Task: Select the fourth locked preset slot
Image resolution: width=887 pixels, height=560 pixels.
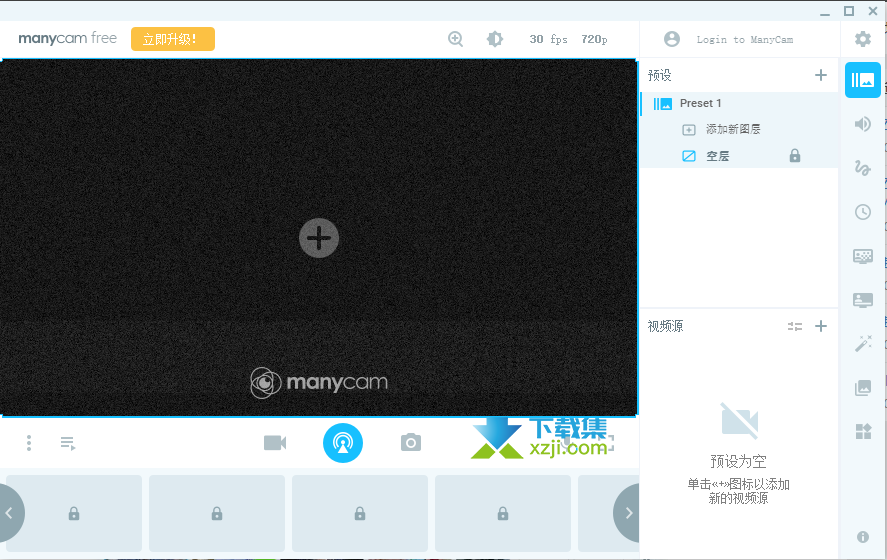Action: click(503, 513)
